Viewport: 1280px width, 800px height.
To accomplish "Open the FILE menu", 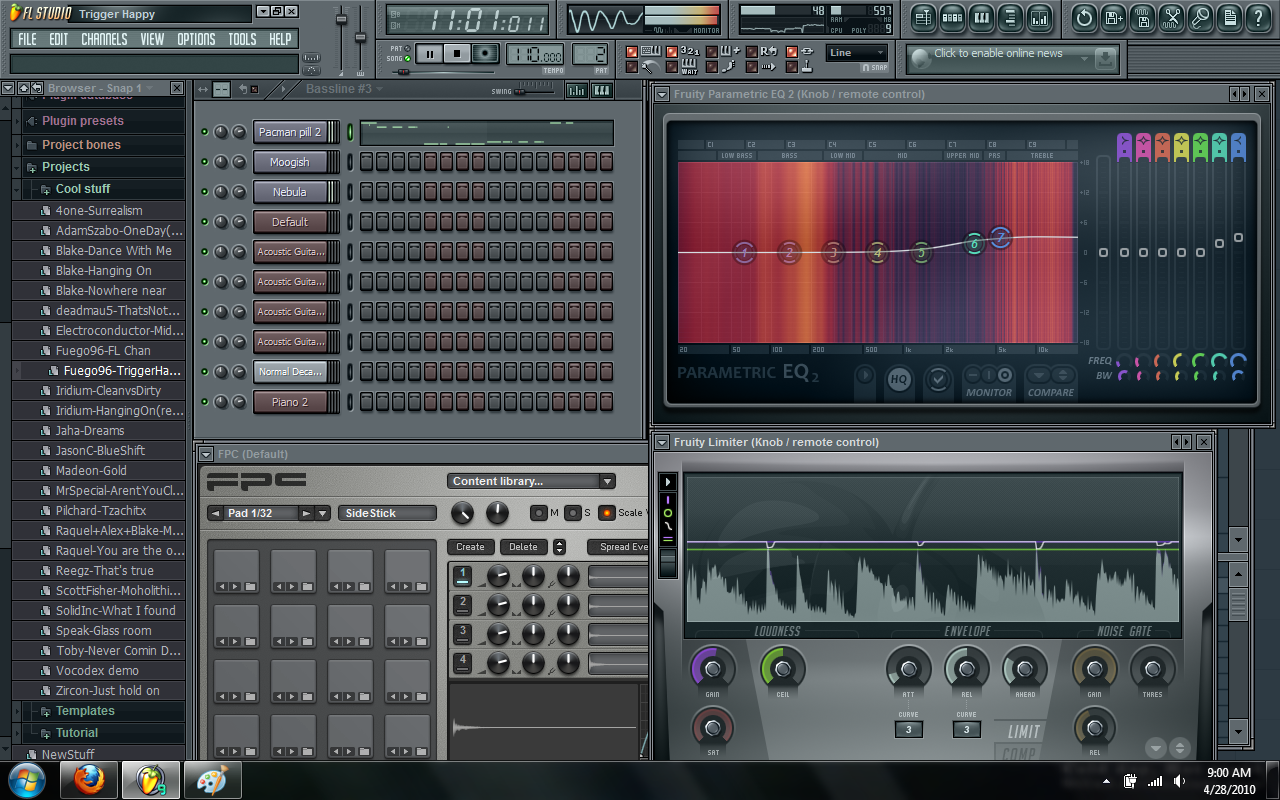I will click(27, 39).
